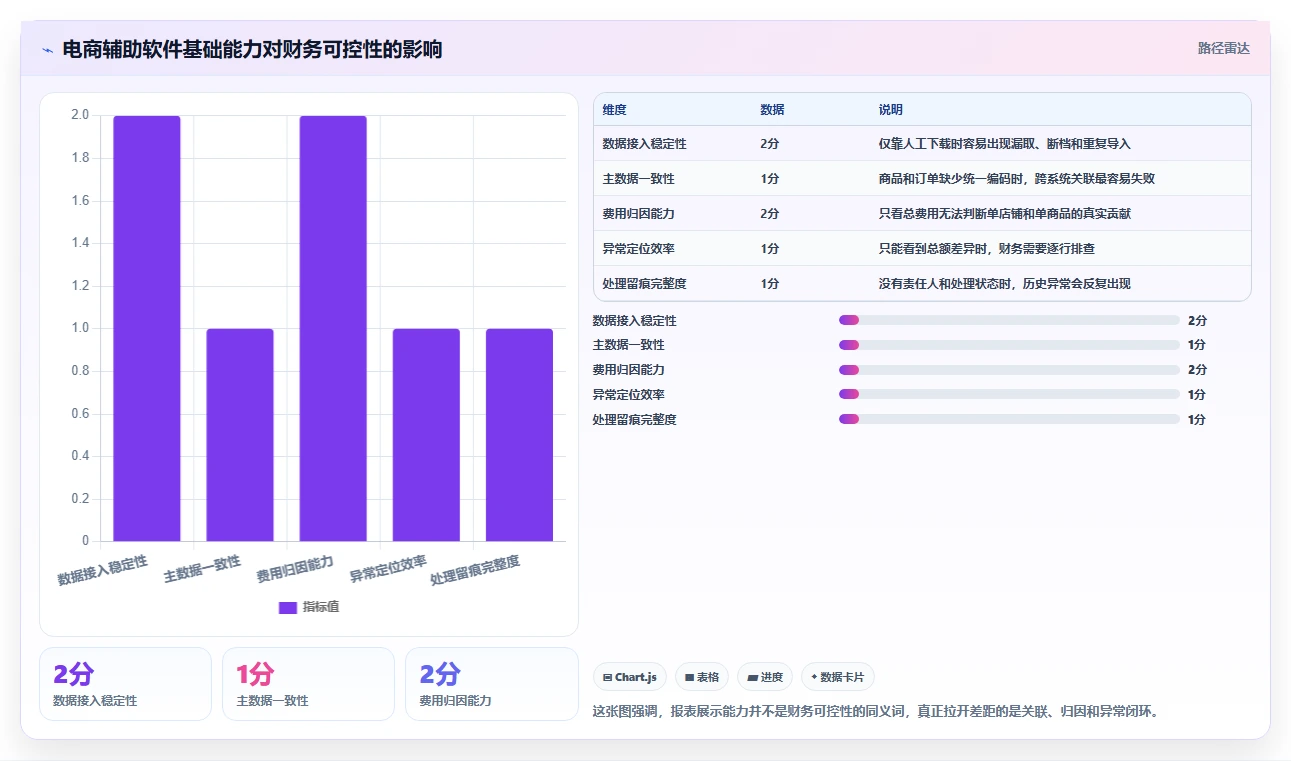This screenshot has width=1291, height=761.
Task: Click the 路径雷达 label in header
Action: click(x=1224, y=48)
